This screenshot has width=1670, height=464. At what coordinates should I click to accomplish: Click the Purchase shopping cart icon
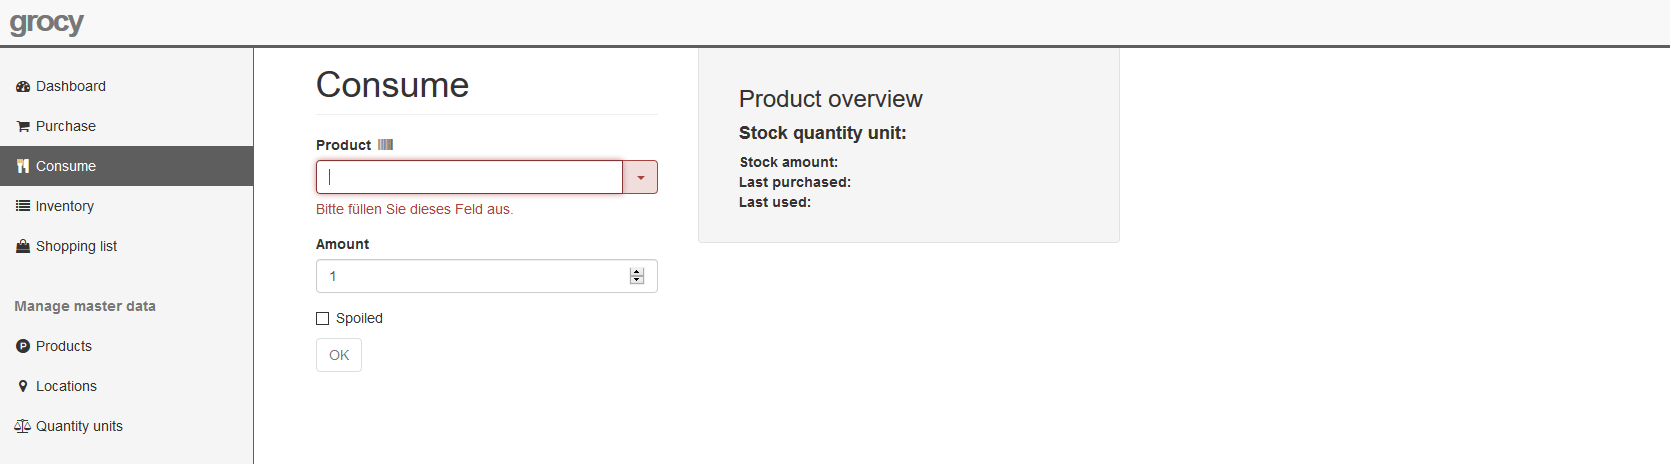23,127
